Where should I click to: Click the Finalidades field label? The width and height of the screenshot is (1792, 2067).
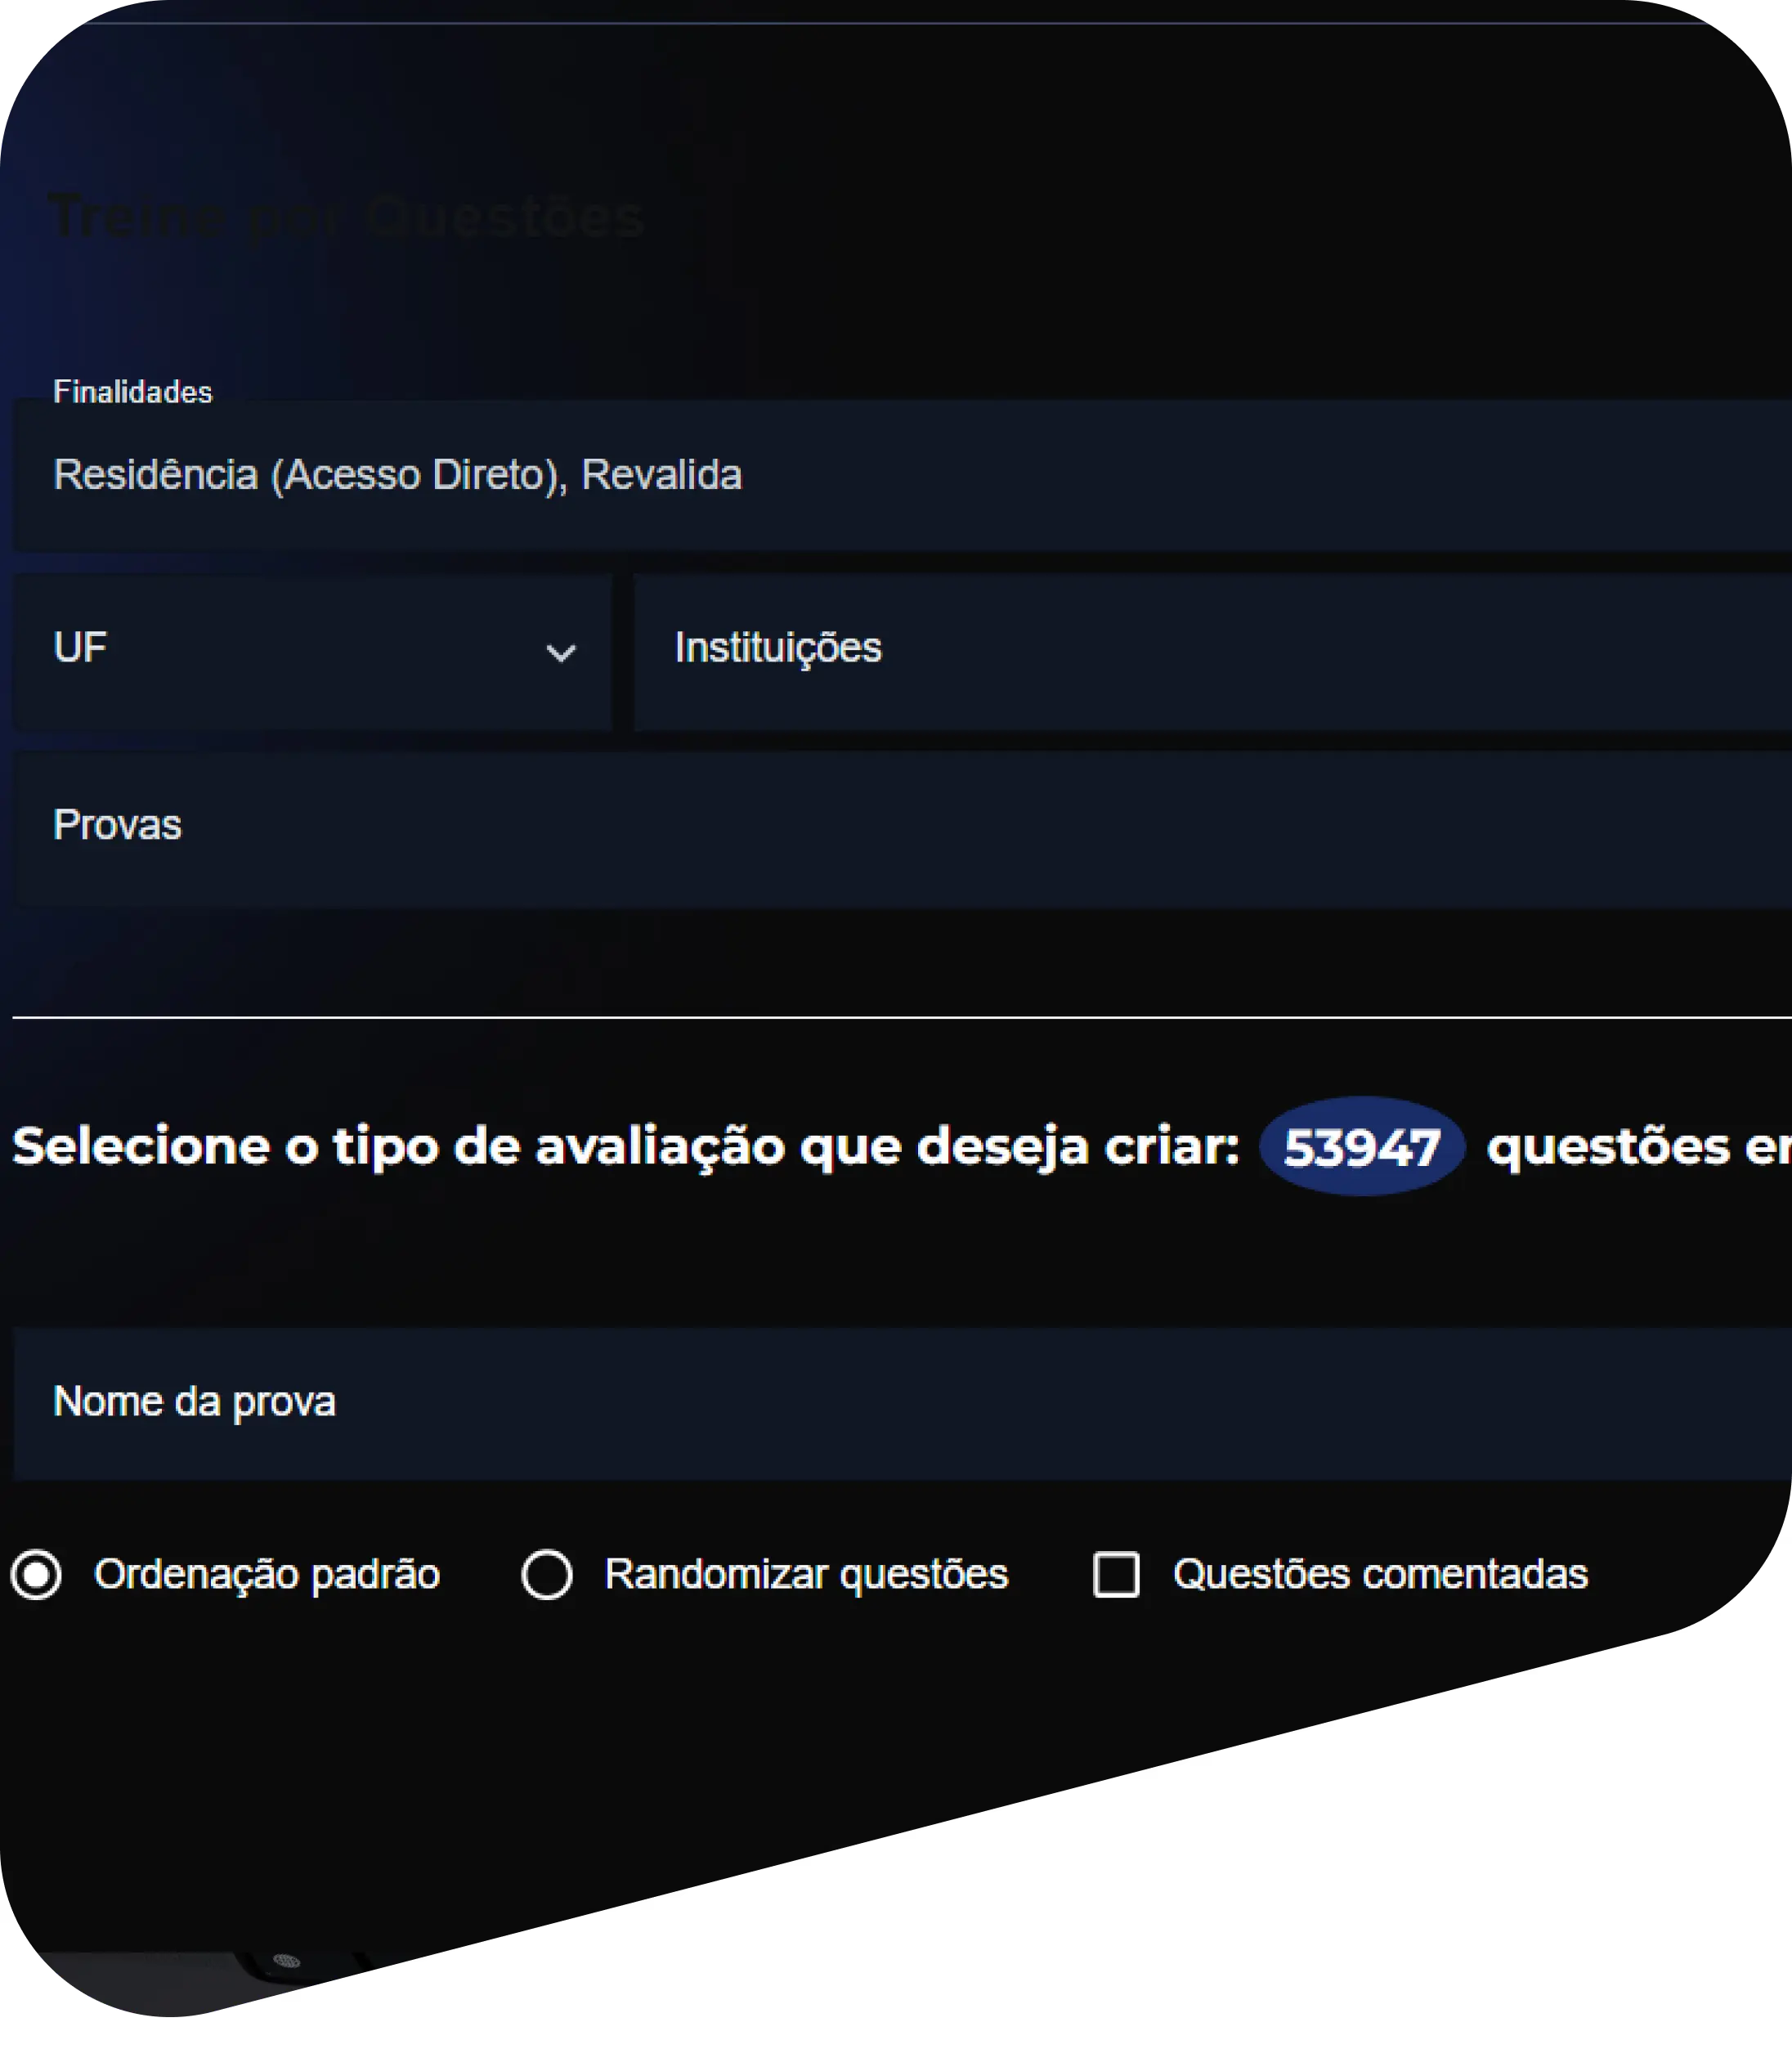point(132,392)
